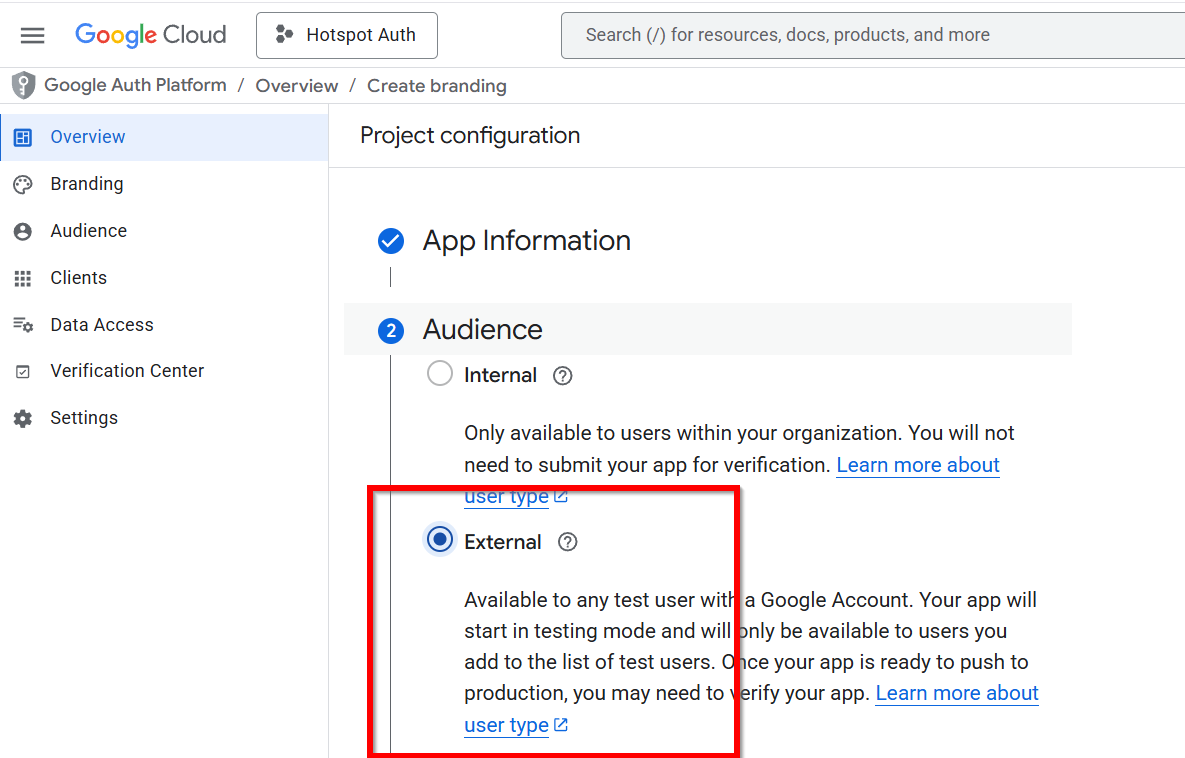Select the External radio button

click(440, 540)
